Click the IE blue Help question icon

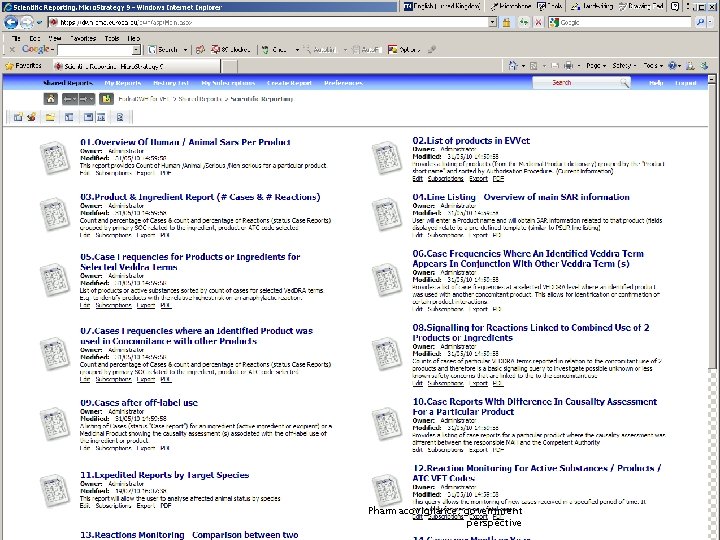[x=672, y=66]
